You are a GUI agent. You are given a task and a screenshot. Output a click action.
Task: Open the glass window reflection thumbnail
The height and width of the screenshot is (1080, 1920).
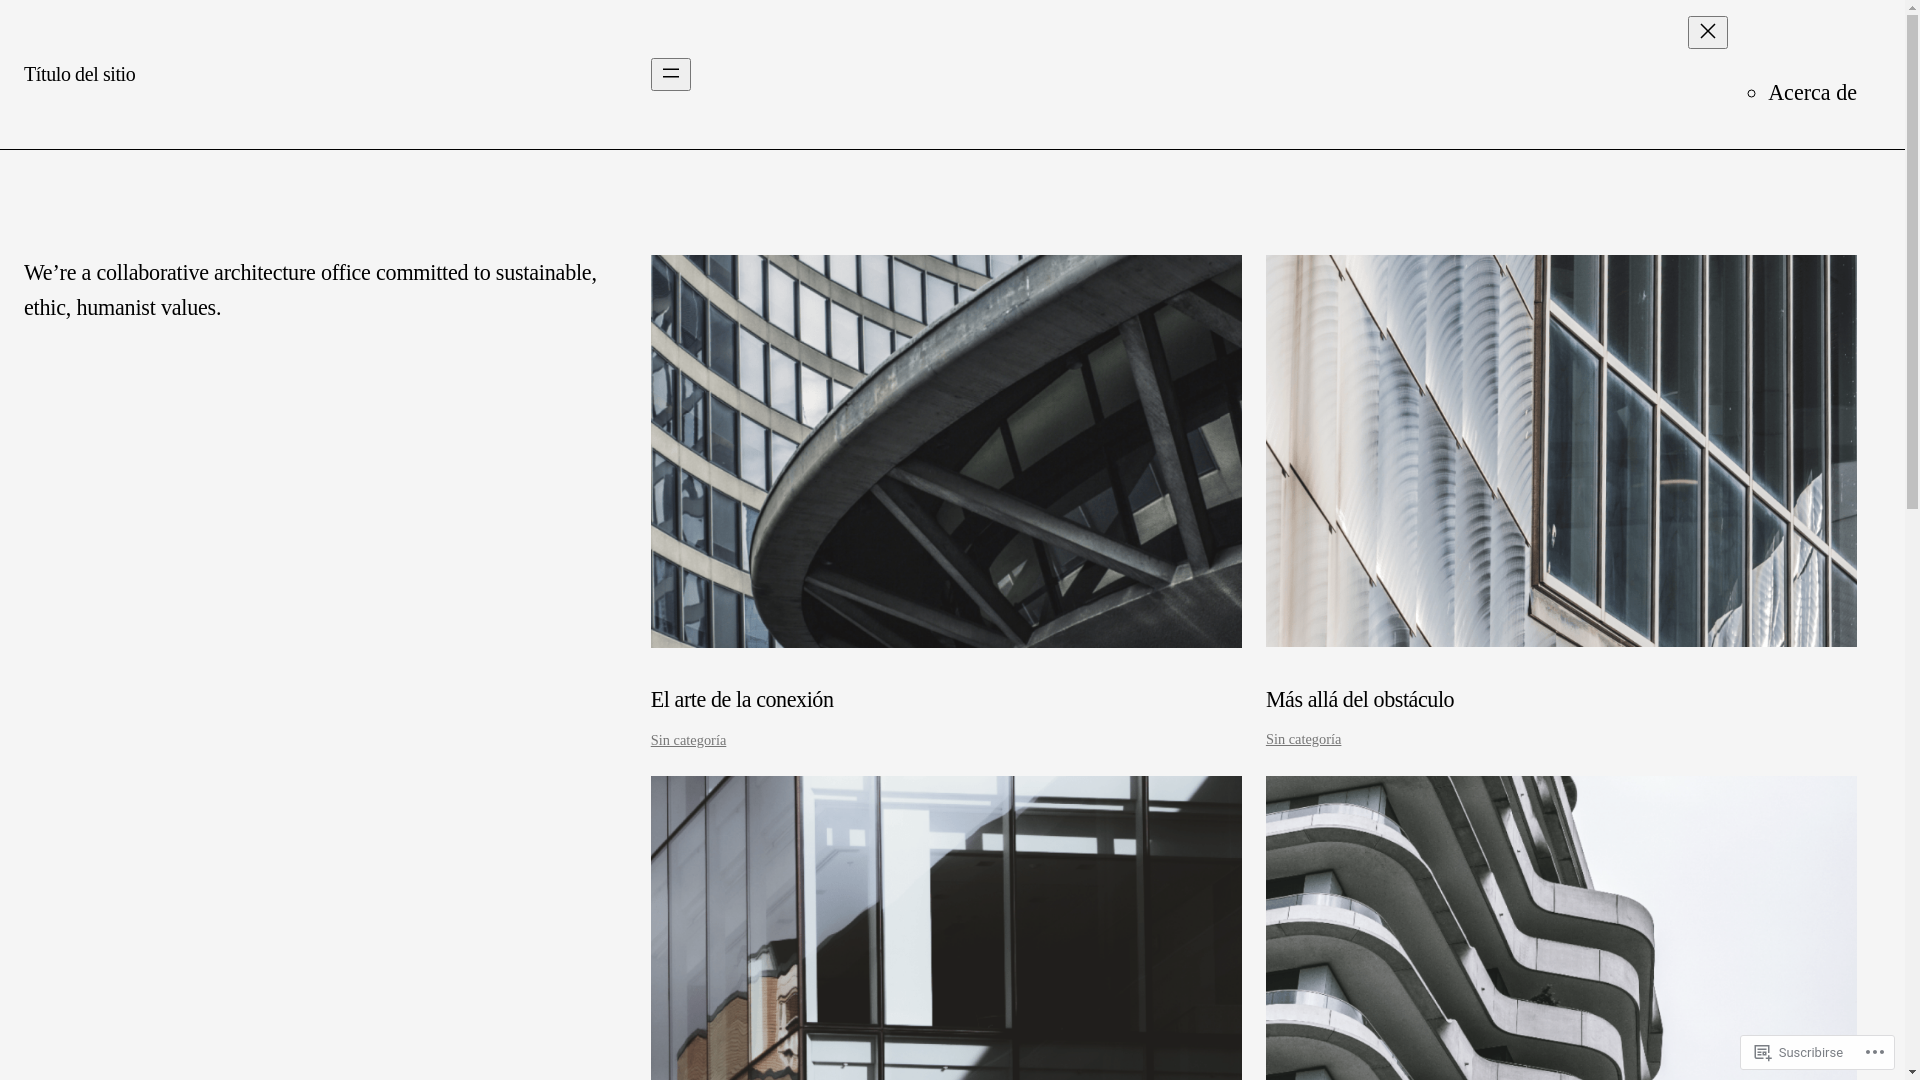[946, 928]
